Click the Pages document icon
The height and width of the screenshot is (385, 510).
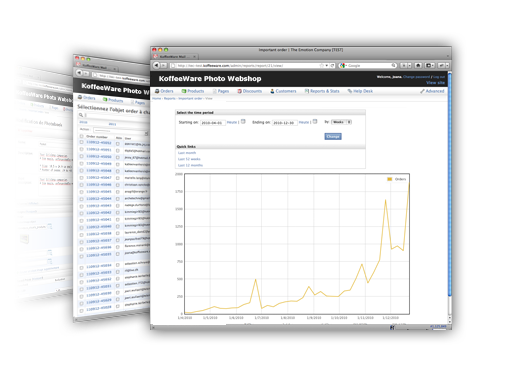(x=215, y=91)
